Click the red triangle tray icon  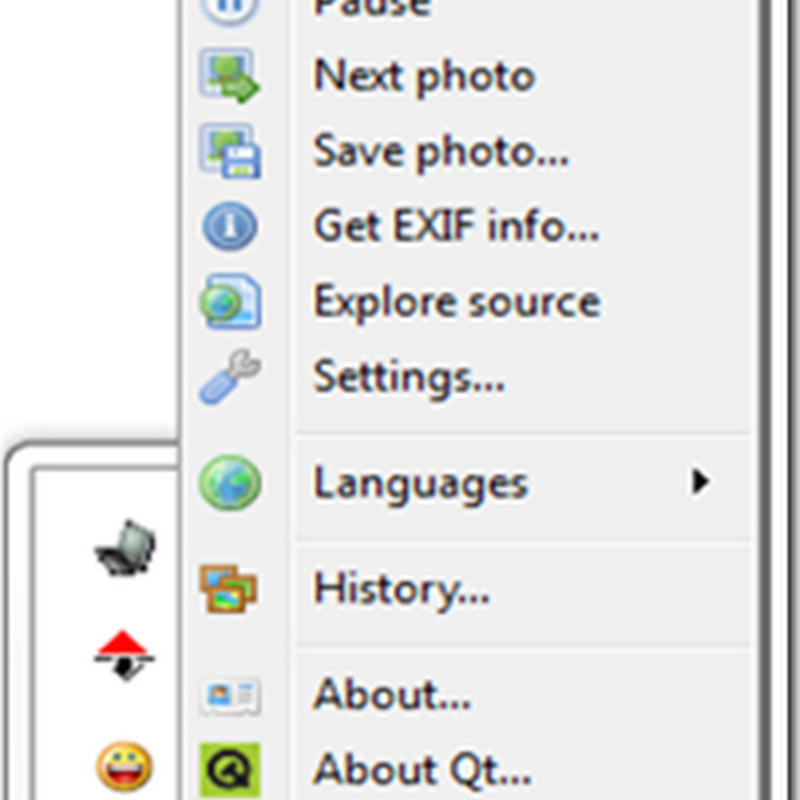pos(124,655)
